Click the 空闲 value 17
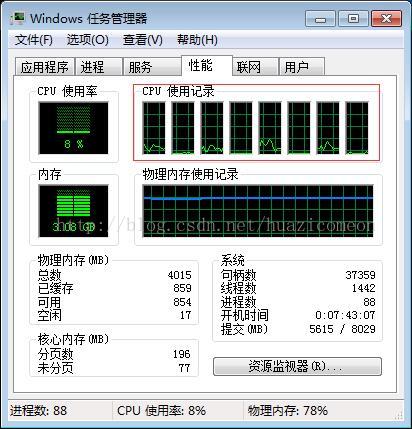This screenshot has width=412, height=429. pyautogui.click(x=186, y=315)
